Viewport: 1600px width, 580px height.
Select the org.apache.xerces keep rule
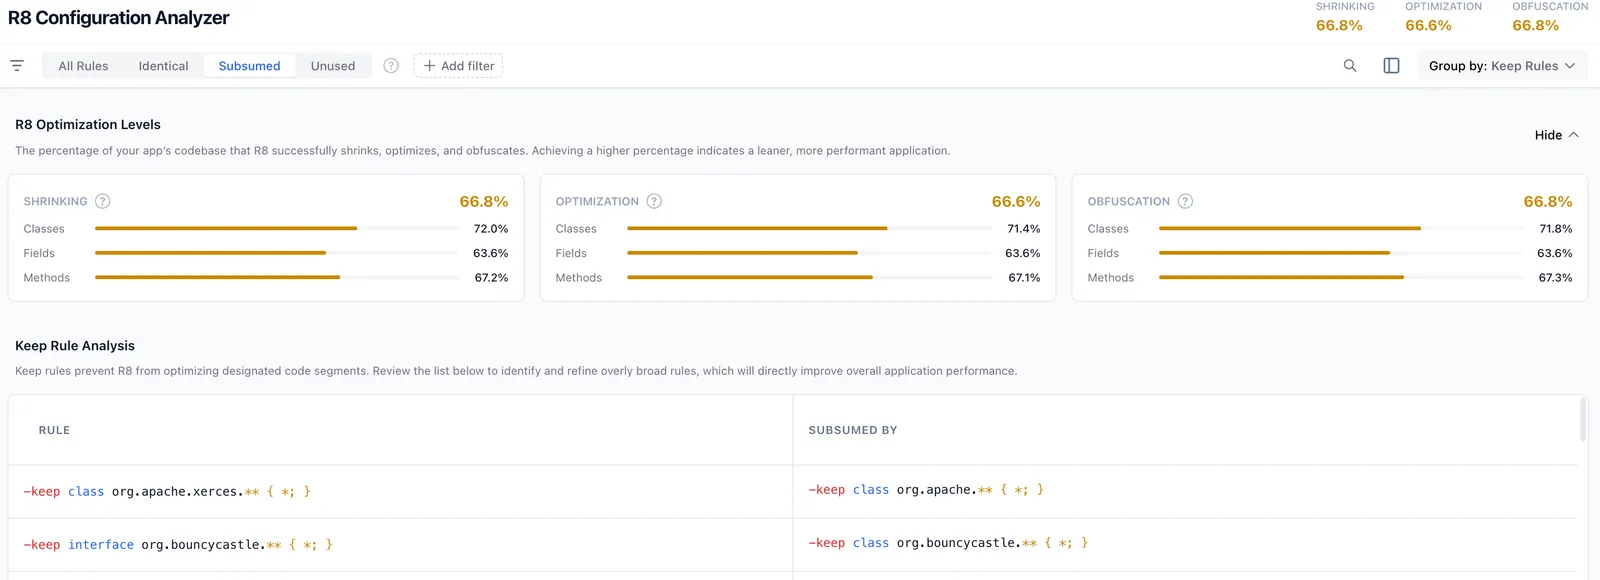pyautogui.click(x=167, y=492)
